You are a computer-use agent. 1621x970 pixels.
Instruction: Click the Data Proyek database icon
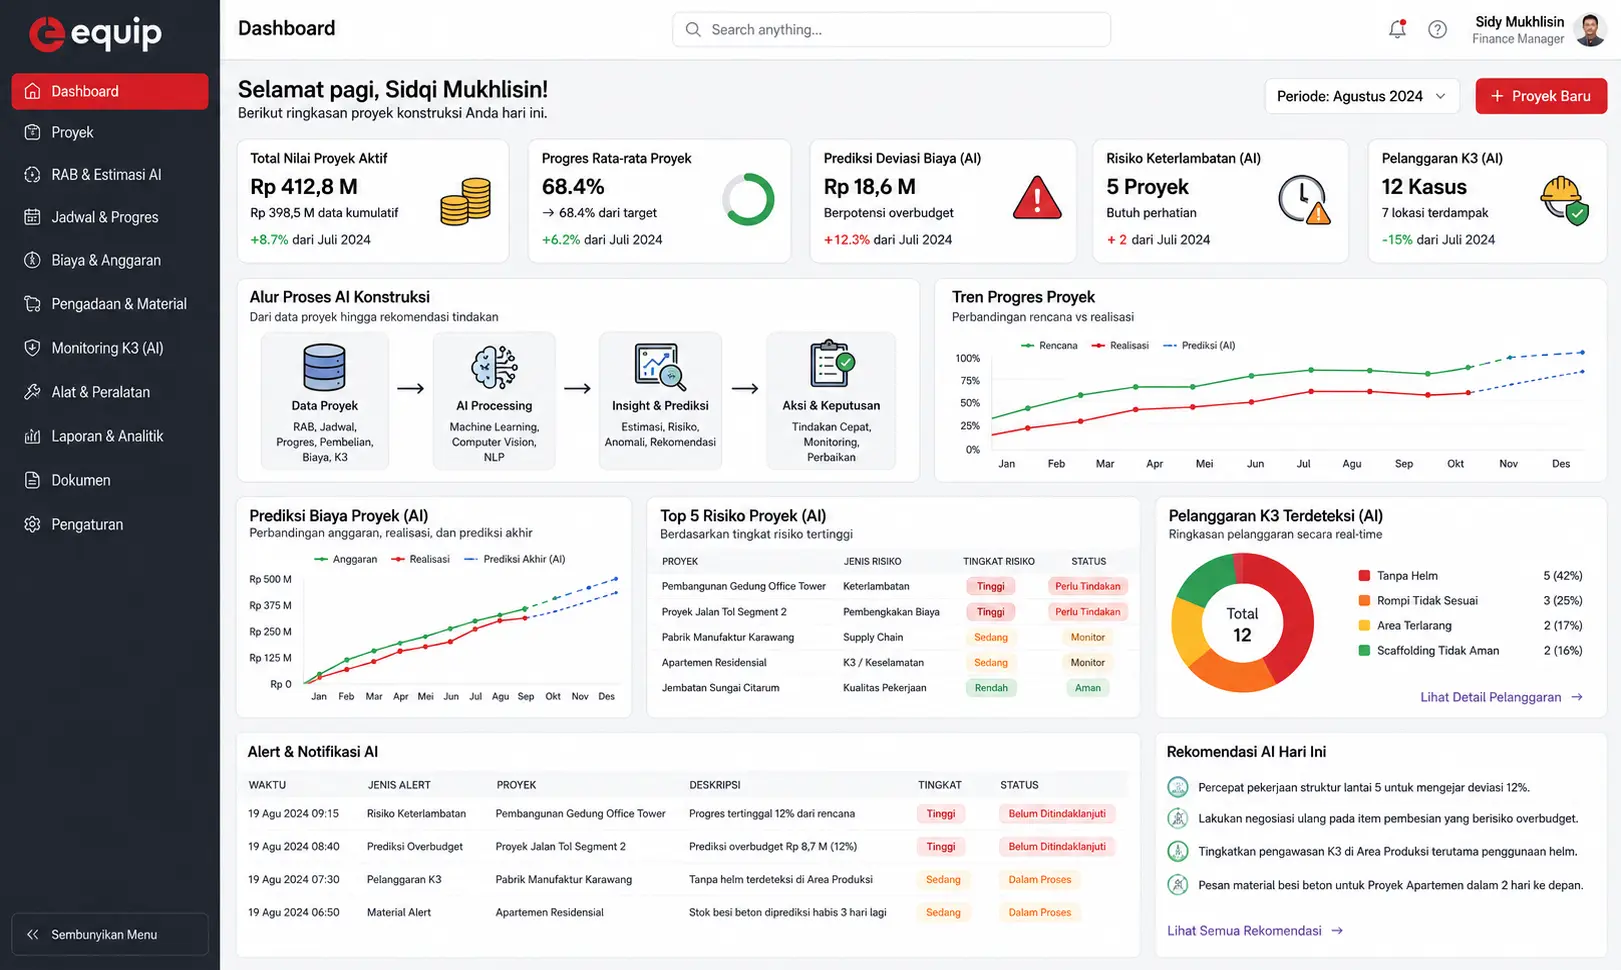325,367
